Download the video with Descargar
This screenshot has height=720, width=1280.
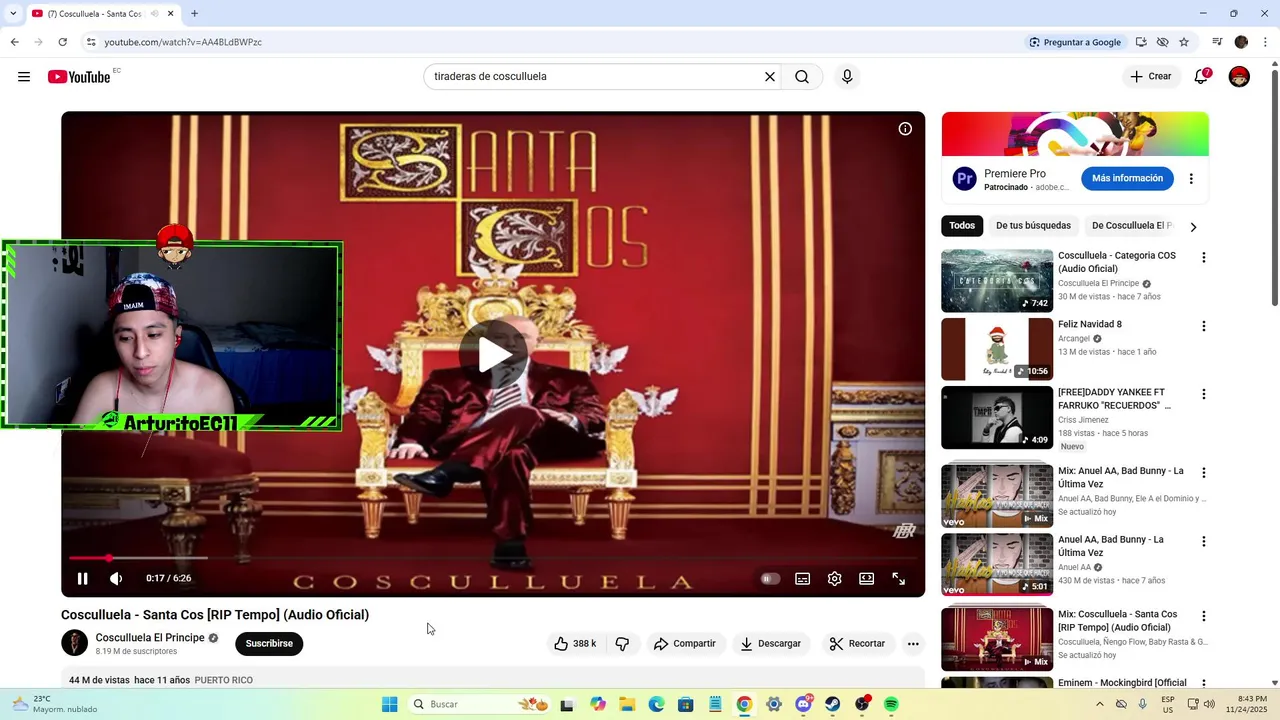[x=771, y=644]
